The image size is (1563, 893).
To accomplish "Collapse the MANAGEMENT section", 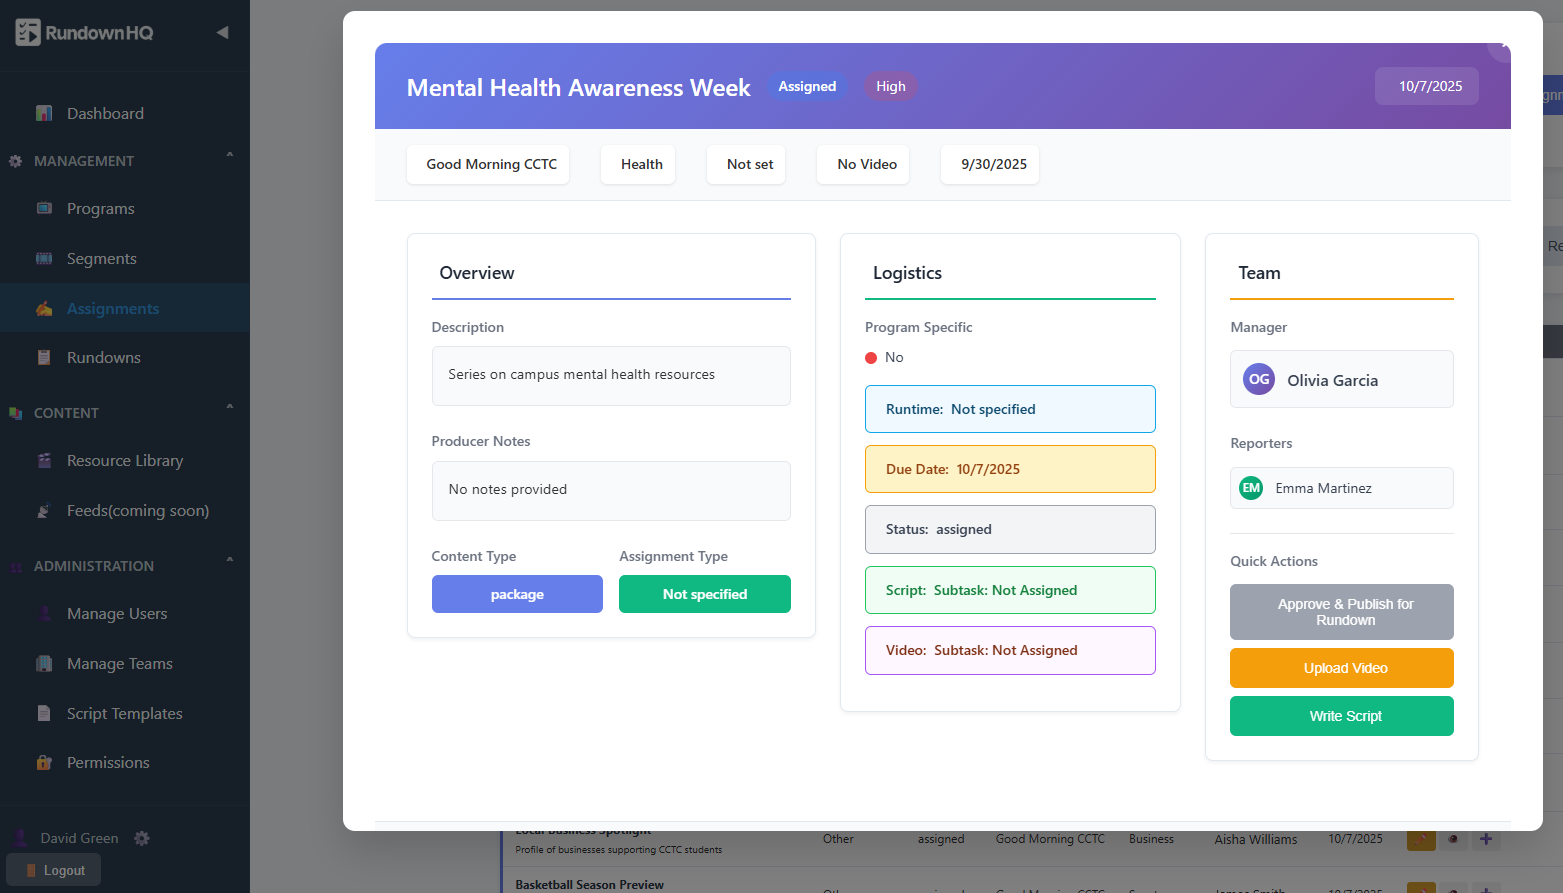I will click(x=229, y=156).
